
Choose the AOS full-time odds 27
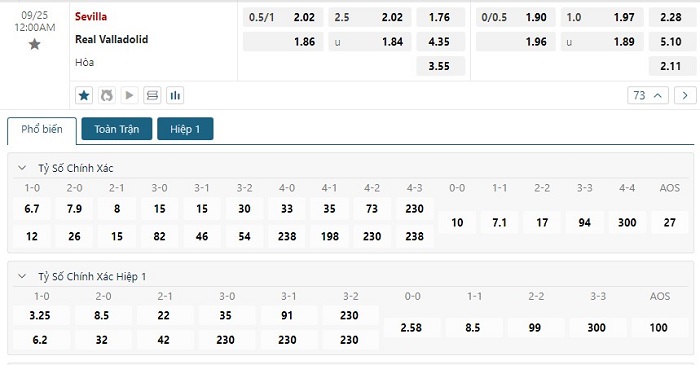coord(669,222)
